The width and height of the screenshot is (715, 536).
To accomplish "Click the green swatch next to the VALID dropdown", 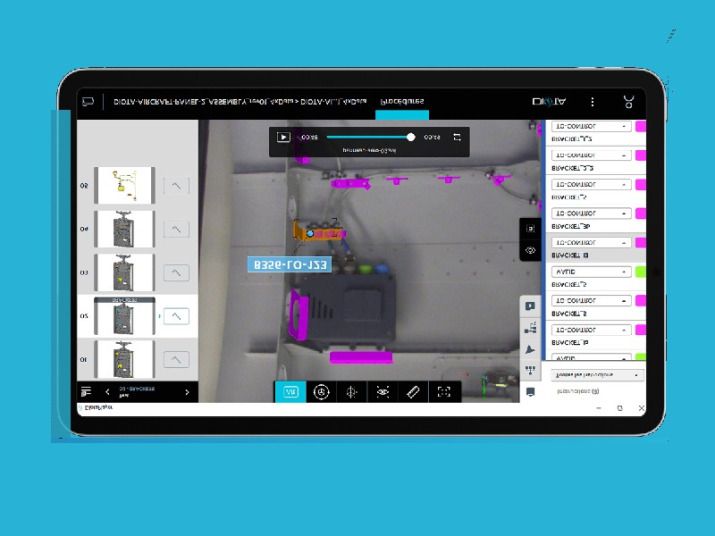I will (641, 272).
